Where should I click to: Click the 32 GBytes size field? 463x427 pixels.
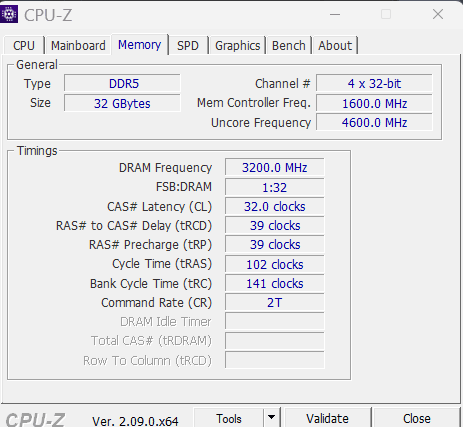122,103
